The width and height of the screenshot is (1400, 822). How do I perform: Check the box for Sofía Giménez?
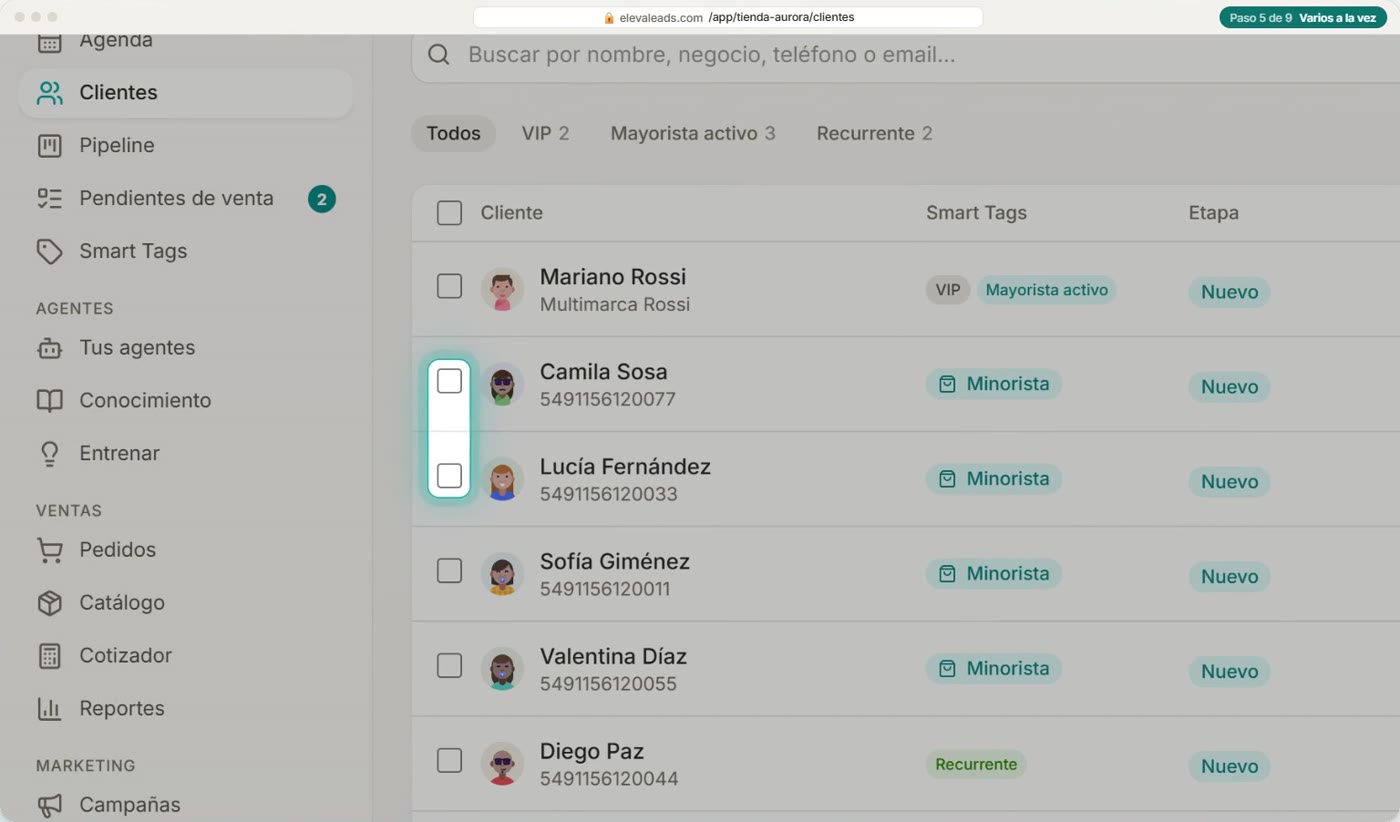coord(450,571)
